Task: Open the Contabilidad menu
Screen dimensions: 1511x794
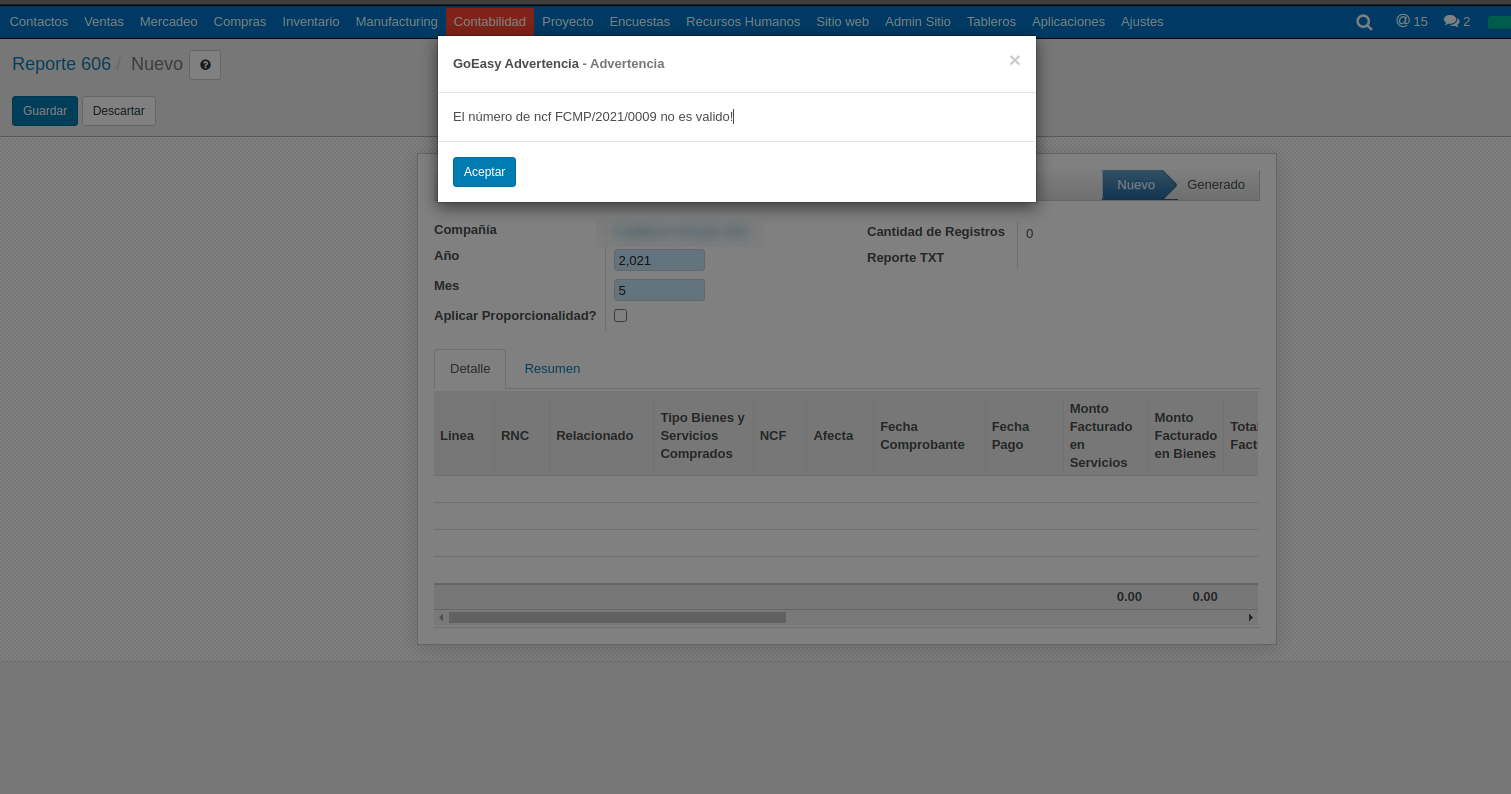Action: coord(490,21)
